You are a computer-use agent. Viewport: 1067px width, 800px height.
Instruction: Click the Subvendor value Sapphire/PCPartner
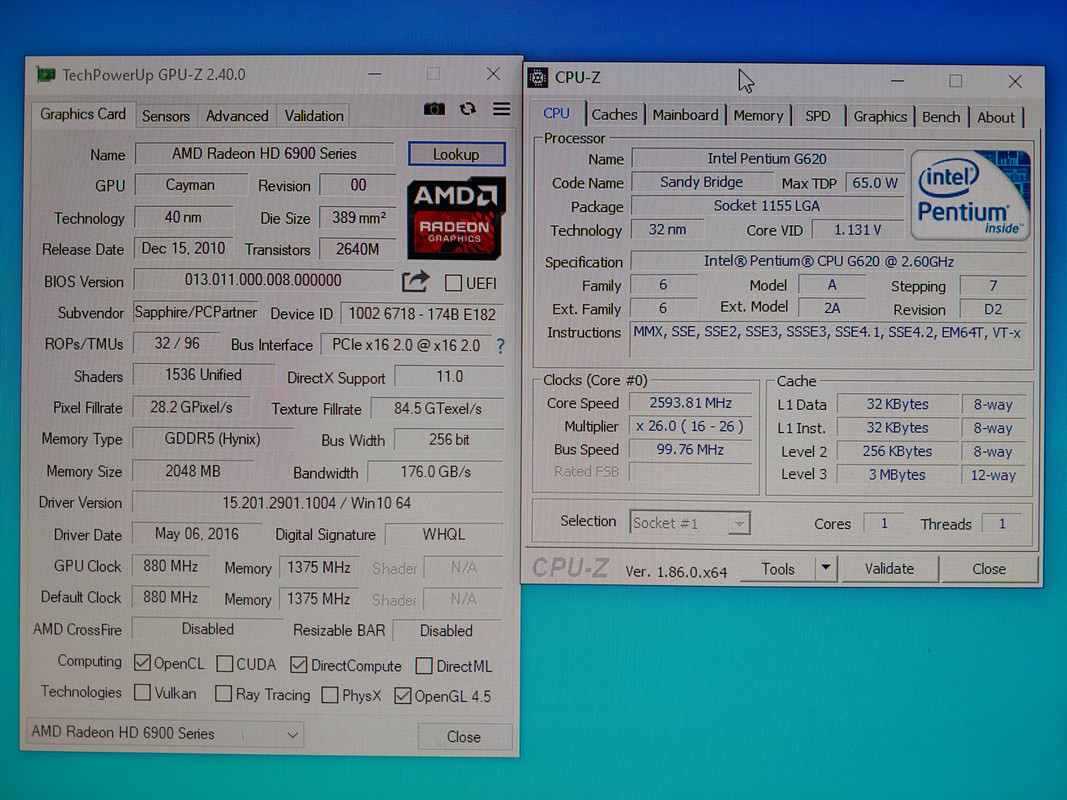[196, 312]
